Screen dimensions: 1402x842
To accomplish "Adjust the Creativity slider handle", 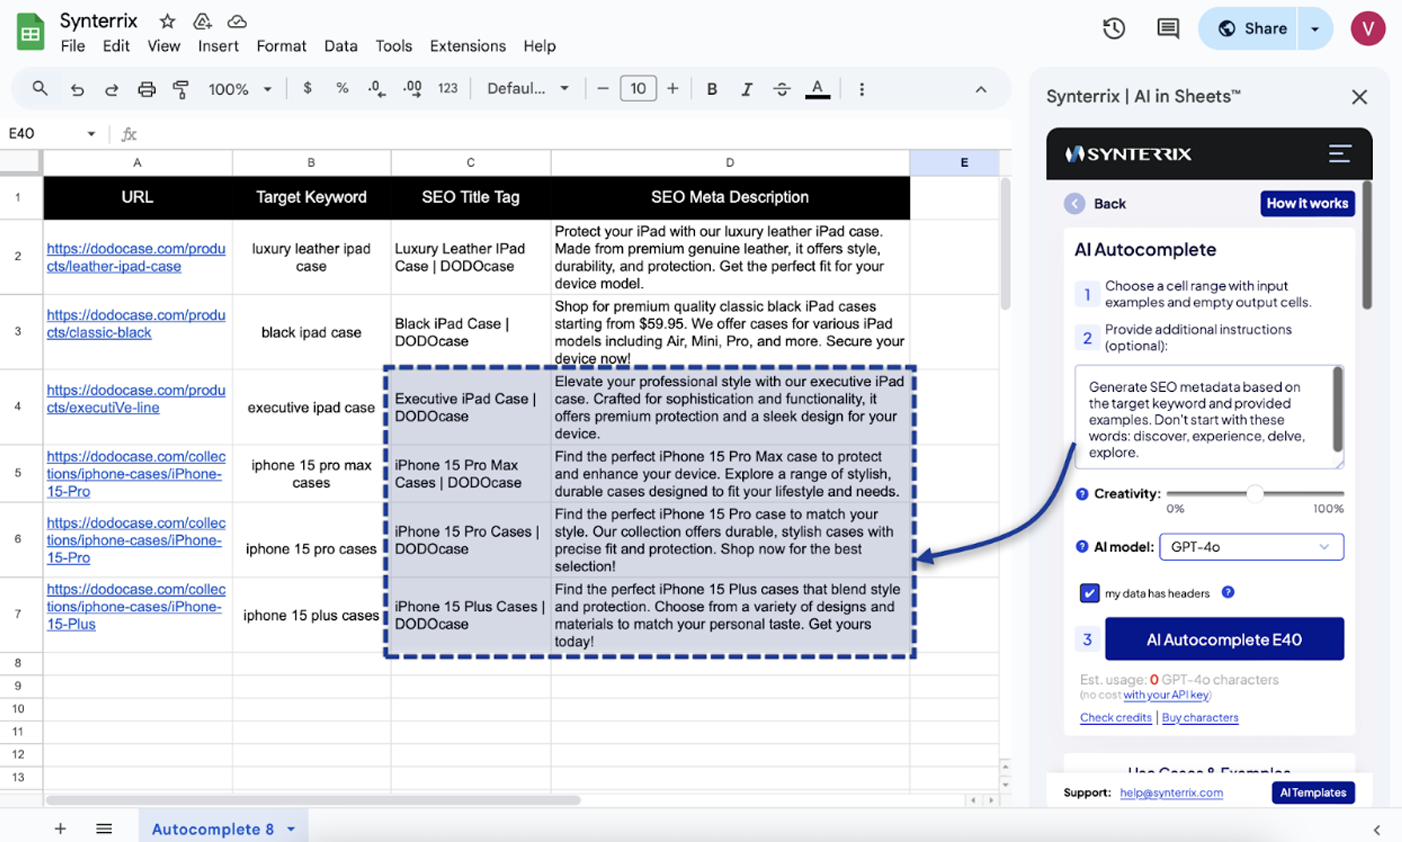I will click(1254, 493).
